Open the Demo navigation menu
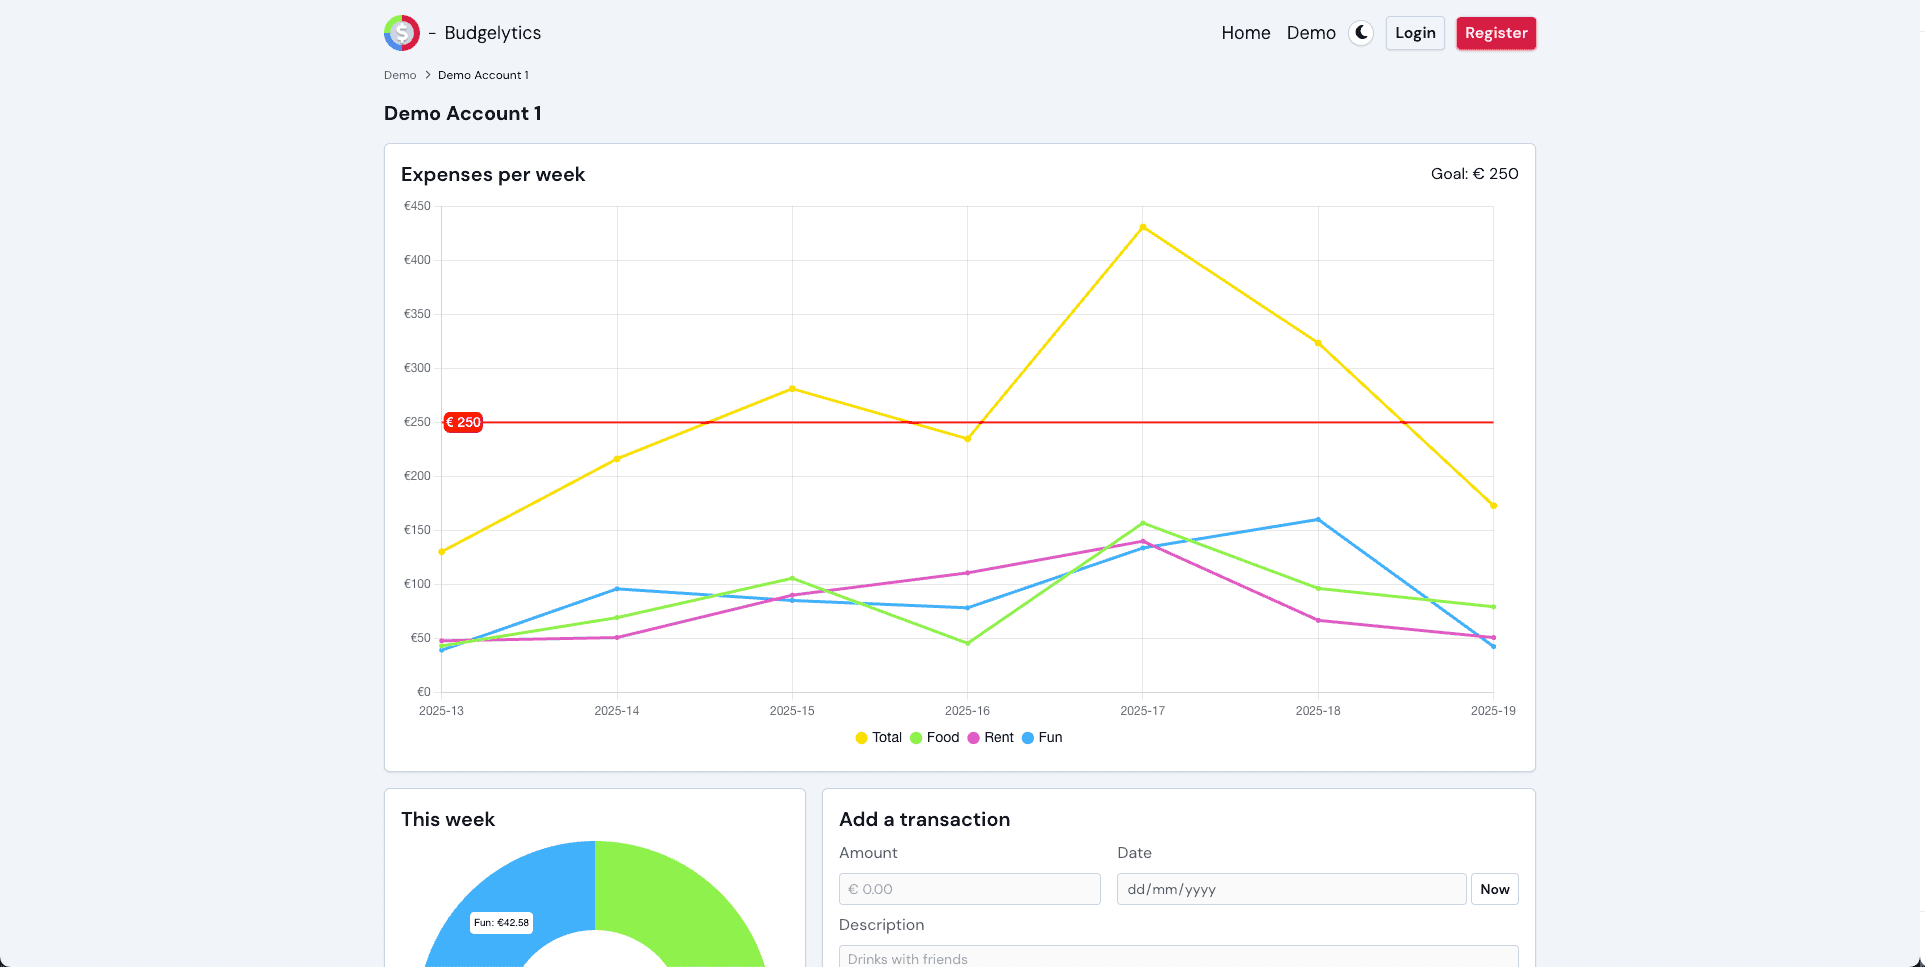Viewport: 1925px width, 967px height. click(x=1311, y=32)
